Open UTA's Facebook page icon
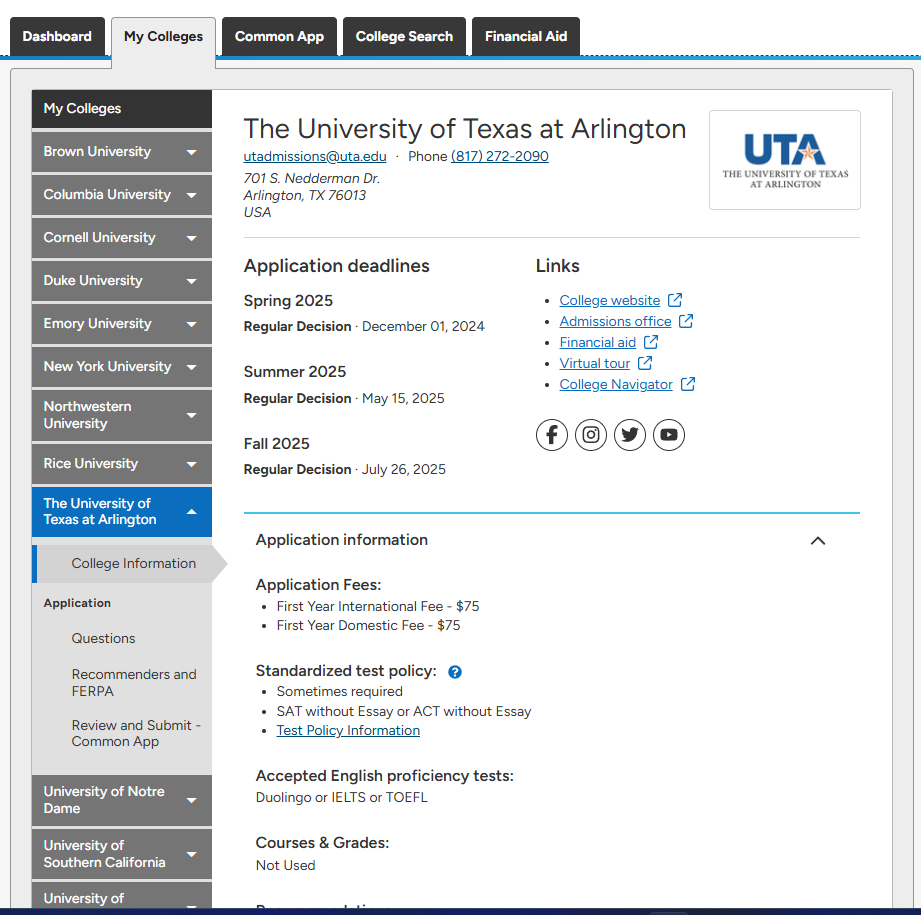The height and width of the screenshot is (915, 921). 552,435
